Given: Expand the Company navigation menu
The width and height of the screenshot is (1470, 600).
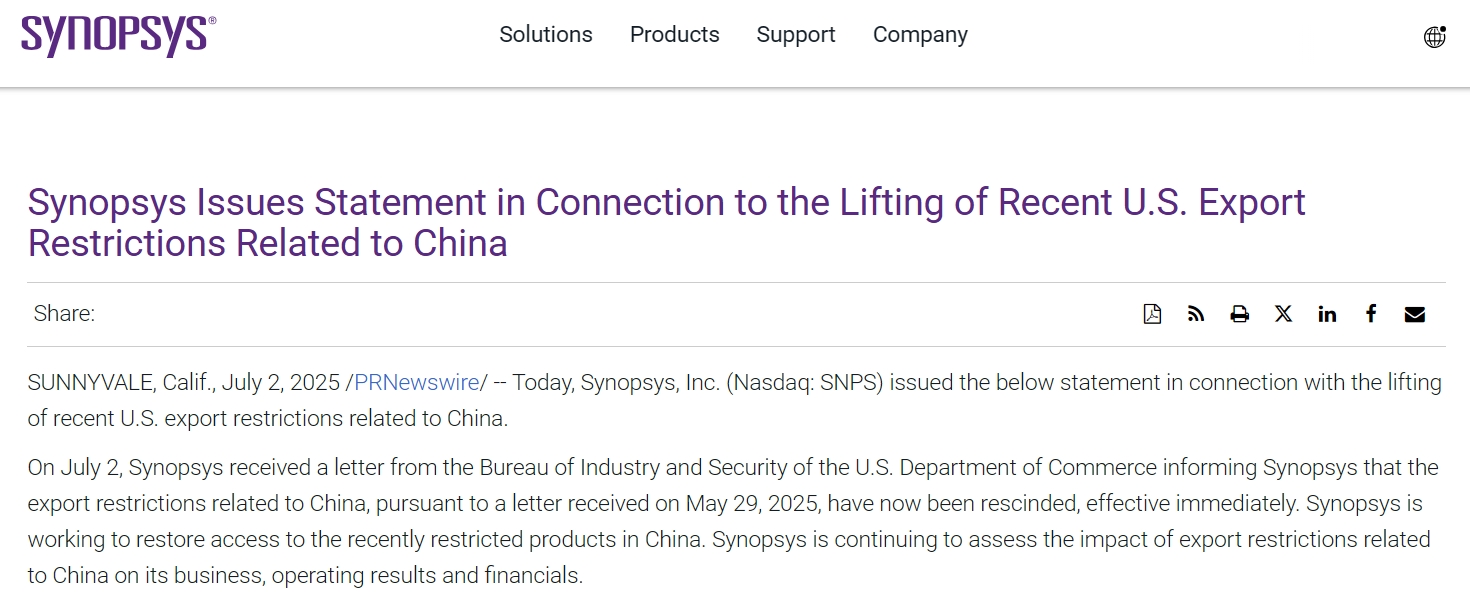Looking at the screenshot, I should (920, 35).
